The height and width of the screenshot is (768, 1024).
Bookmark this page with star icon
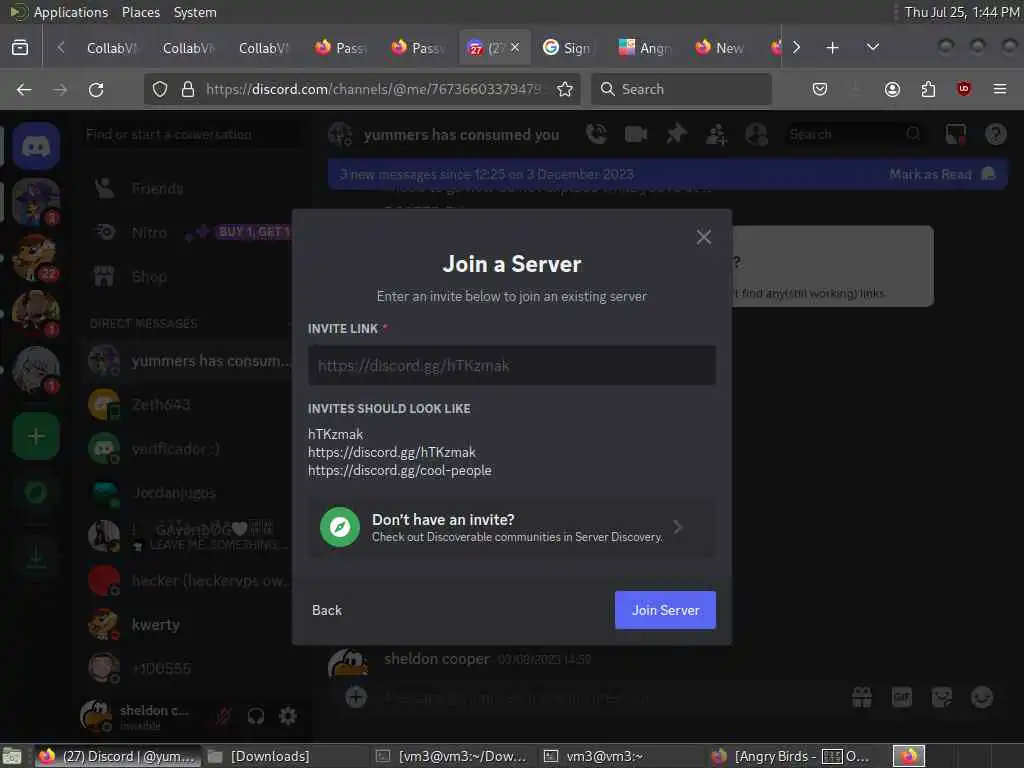click(565, 89)
